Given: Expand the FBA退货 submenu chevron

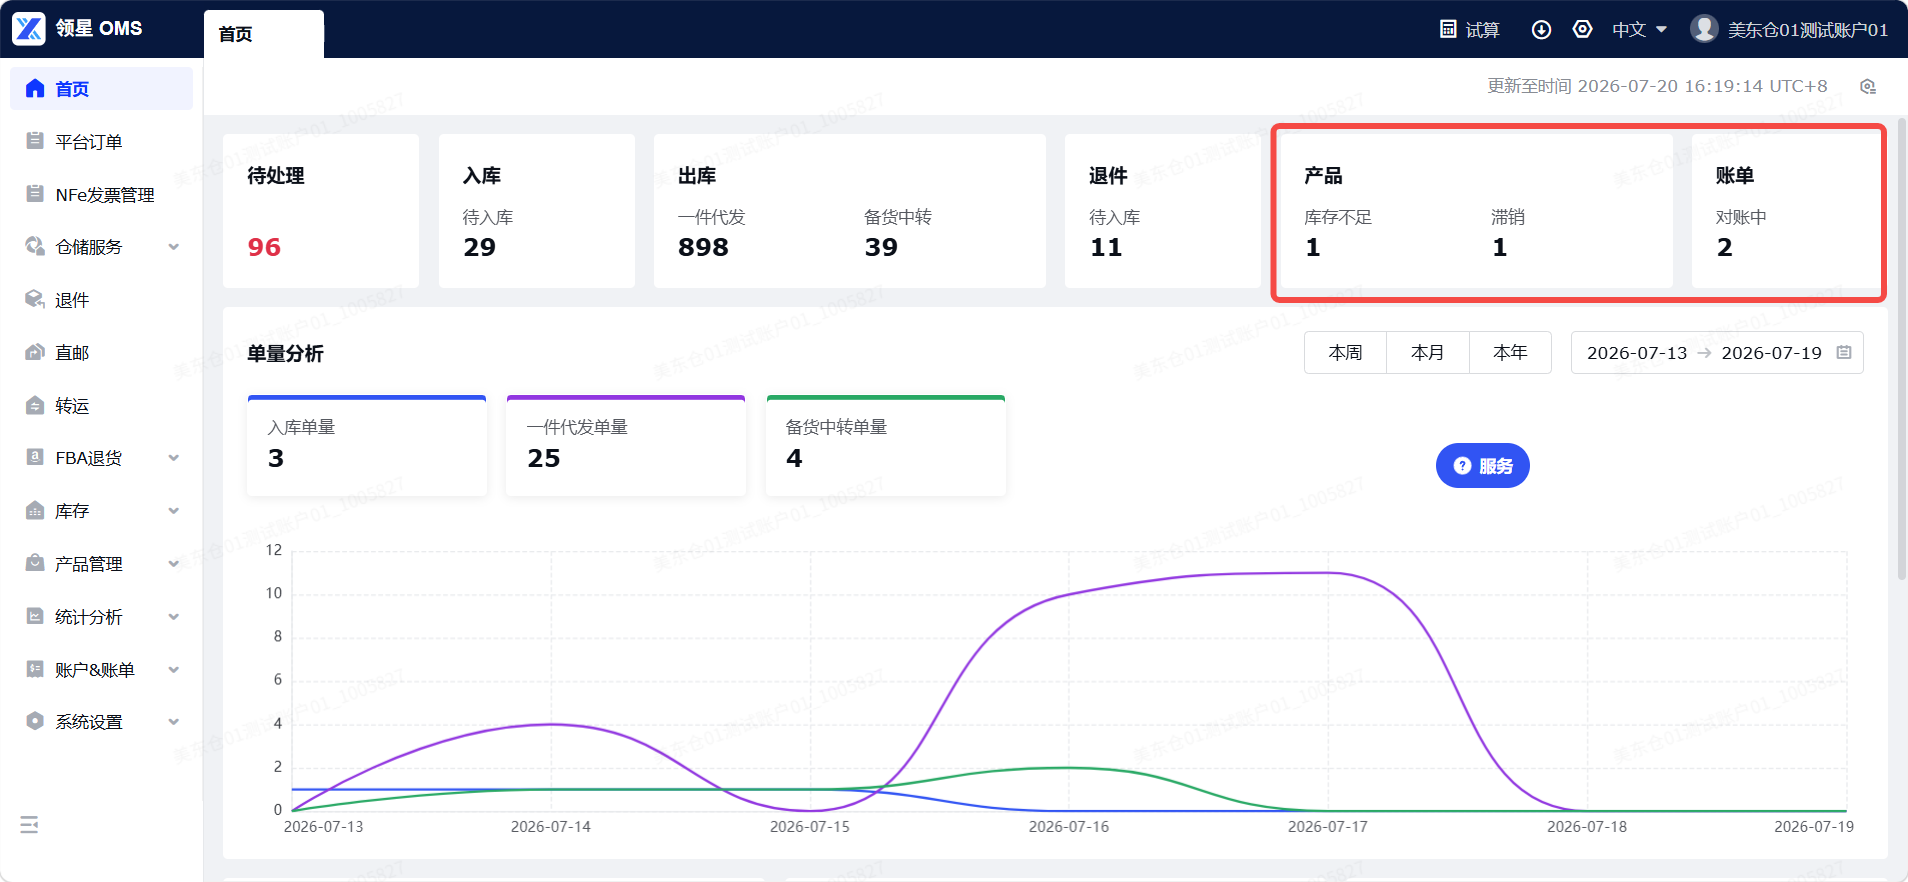Looking at the screenshot, I should point(174,458).
